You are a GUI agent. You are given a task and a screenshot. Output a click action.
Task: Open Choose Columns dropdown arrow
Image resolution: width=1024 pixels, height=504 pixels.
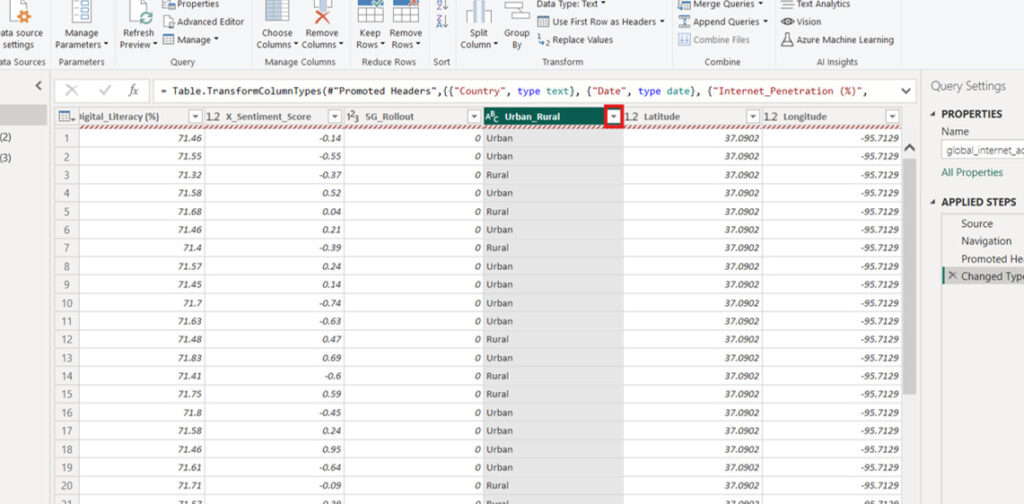295,45
